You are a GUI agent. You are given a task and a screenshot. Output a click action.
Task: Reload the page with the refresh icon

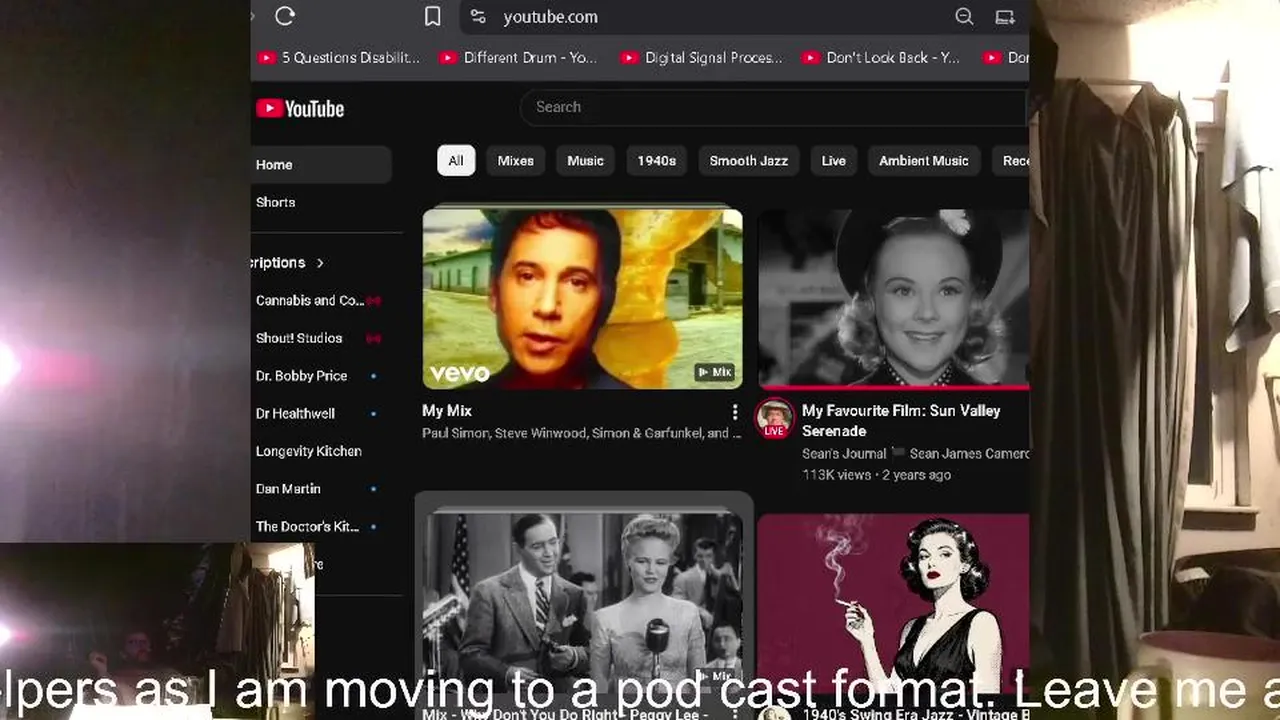285,16
